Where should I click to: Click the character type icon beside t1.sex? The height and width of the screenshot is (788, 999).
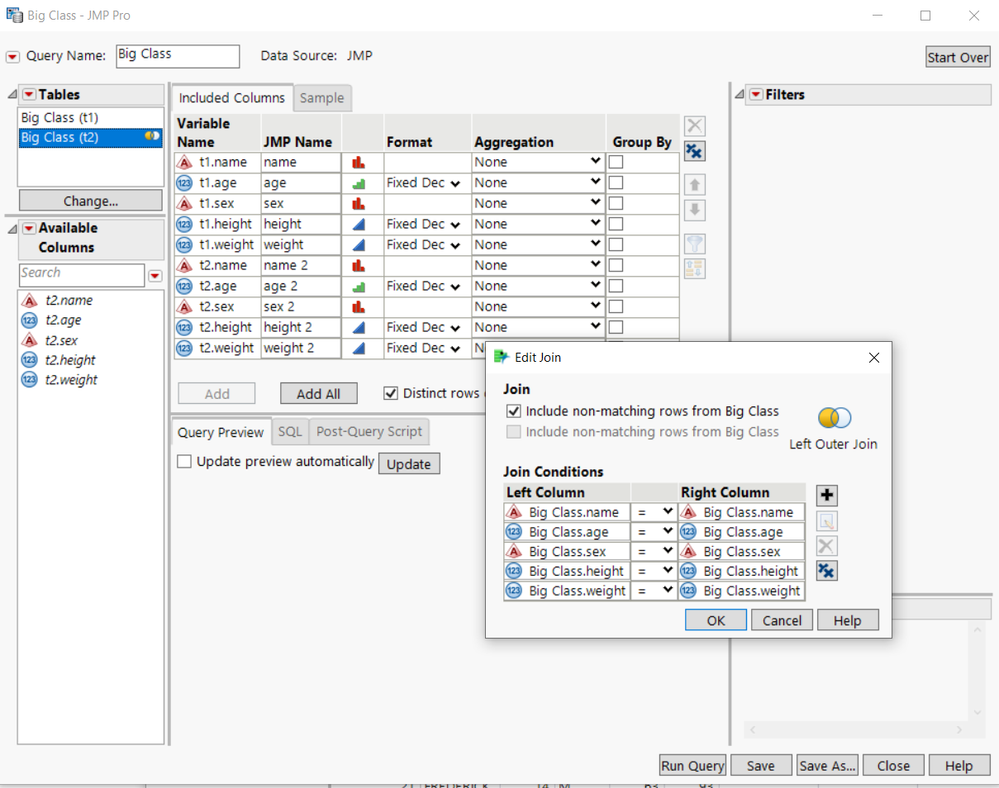(x=184, y=204)
